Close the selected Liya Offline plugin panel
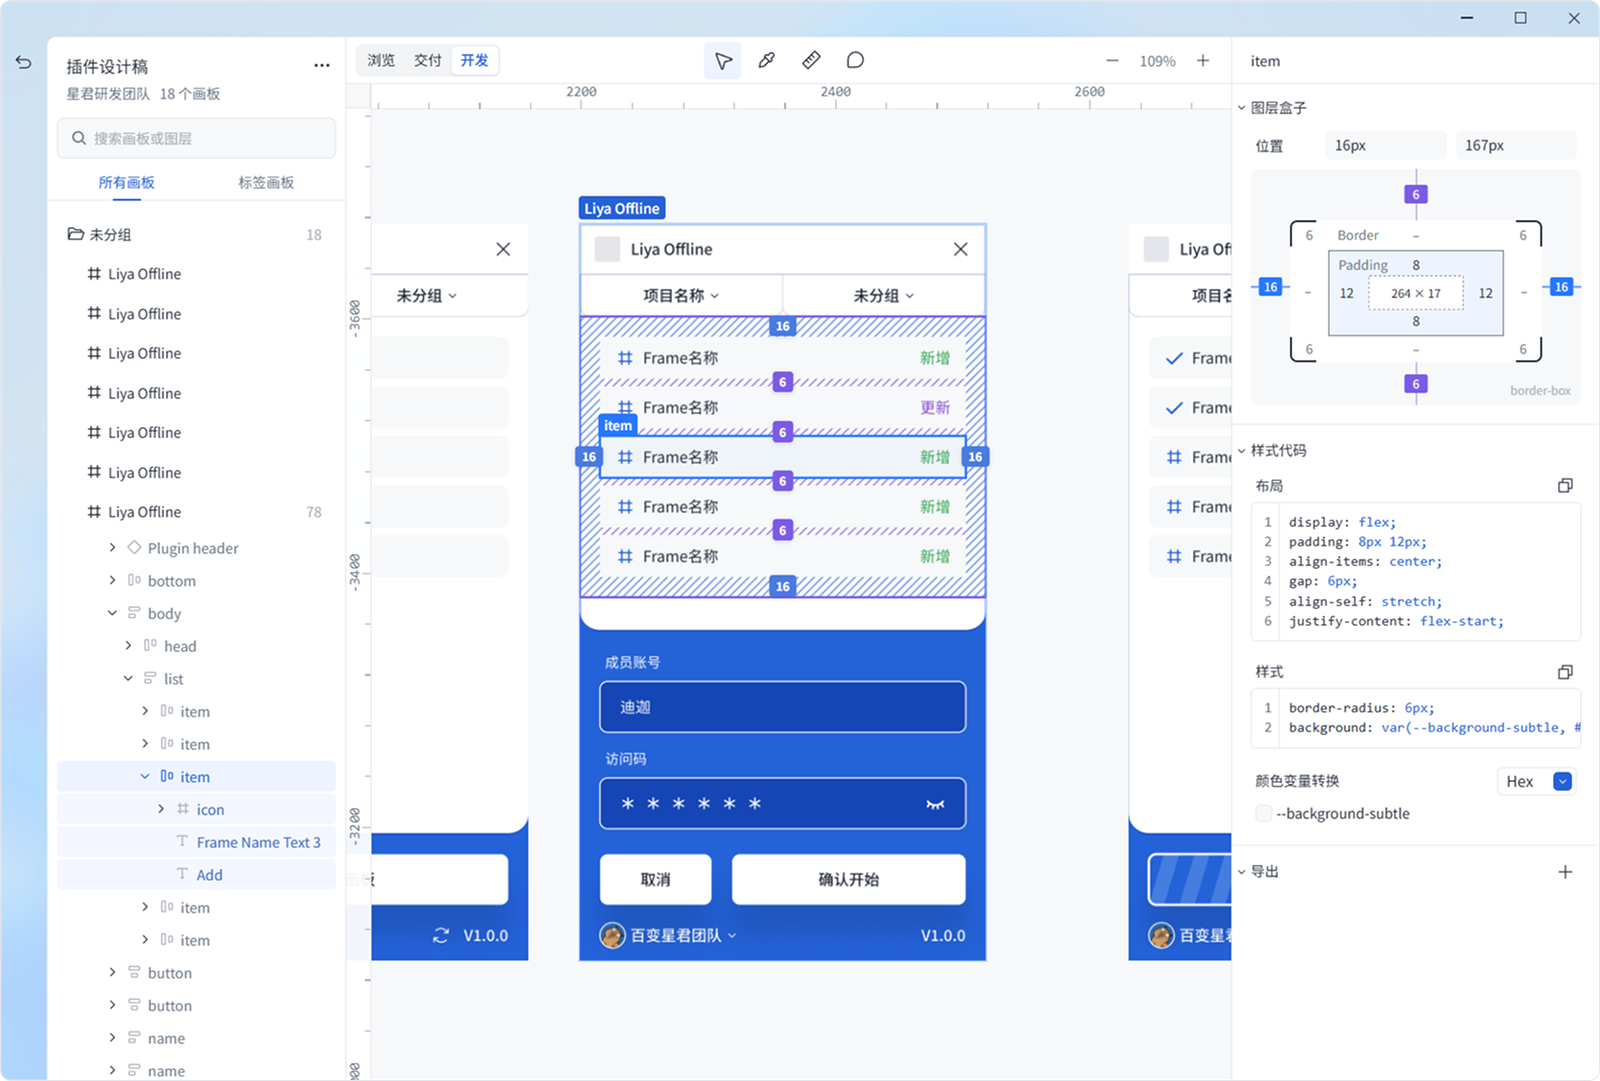 (960, 249)
